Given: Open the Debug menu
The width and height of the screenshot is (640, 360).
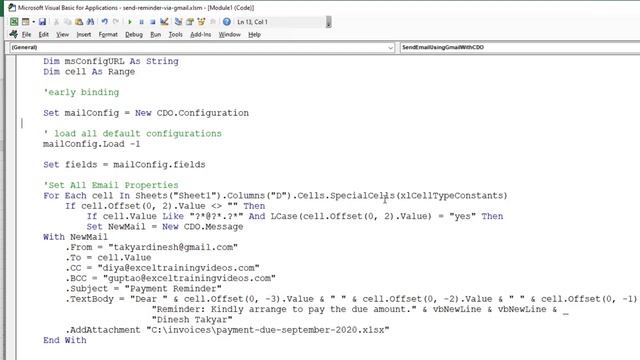Looking at the screenshot, I should tap(134, 35).
